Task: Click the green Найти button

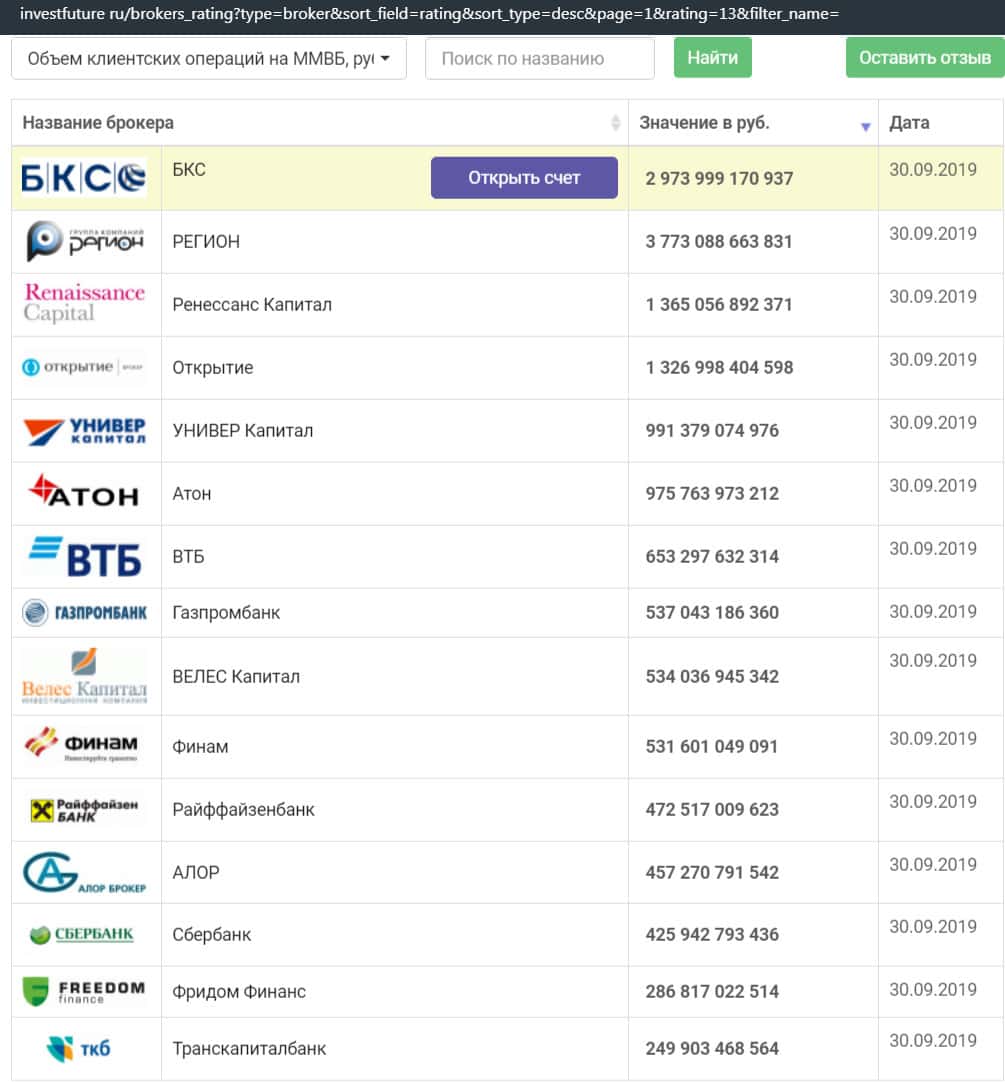Action: point(712,58)
